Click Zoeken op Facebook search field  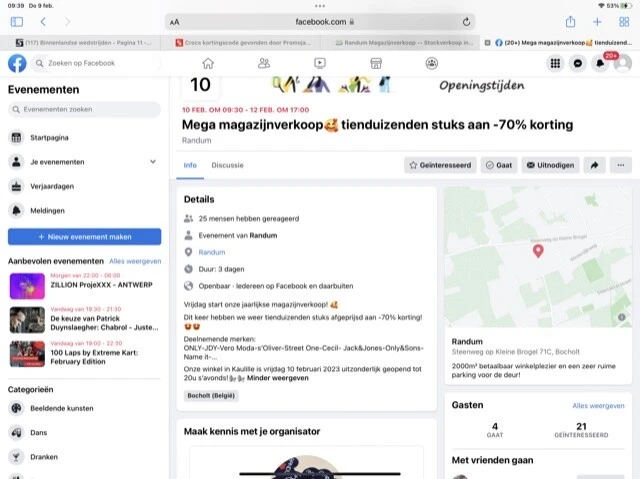pyautogui.click(x=96, y=63)
